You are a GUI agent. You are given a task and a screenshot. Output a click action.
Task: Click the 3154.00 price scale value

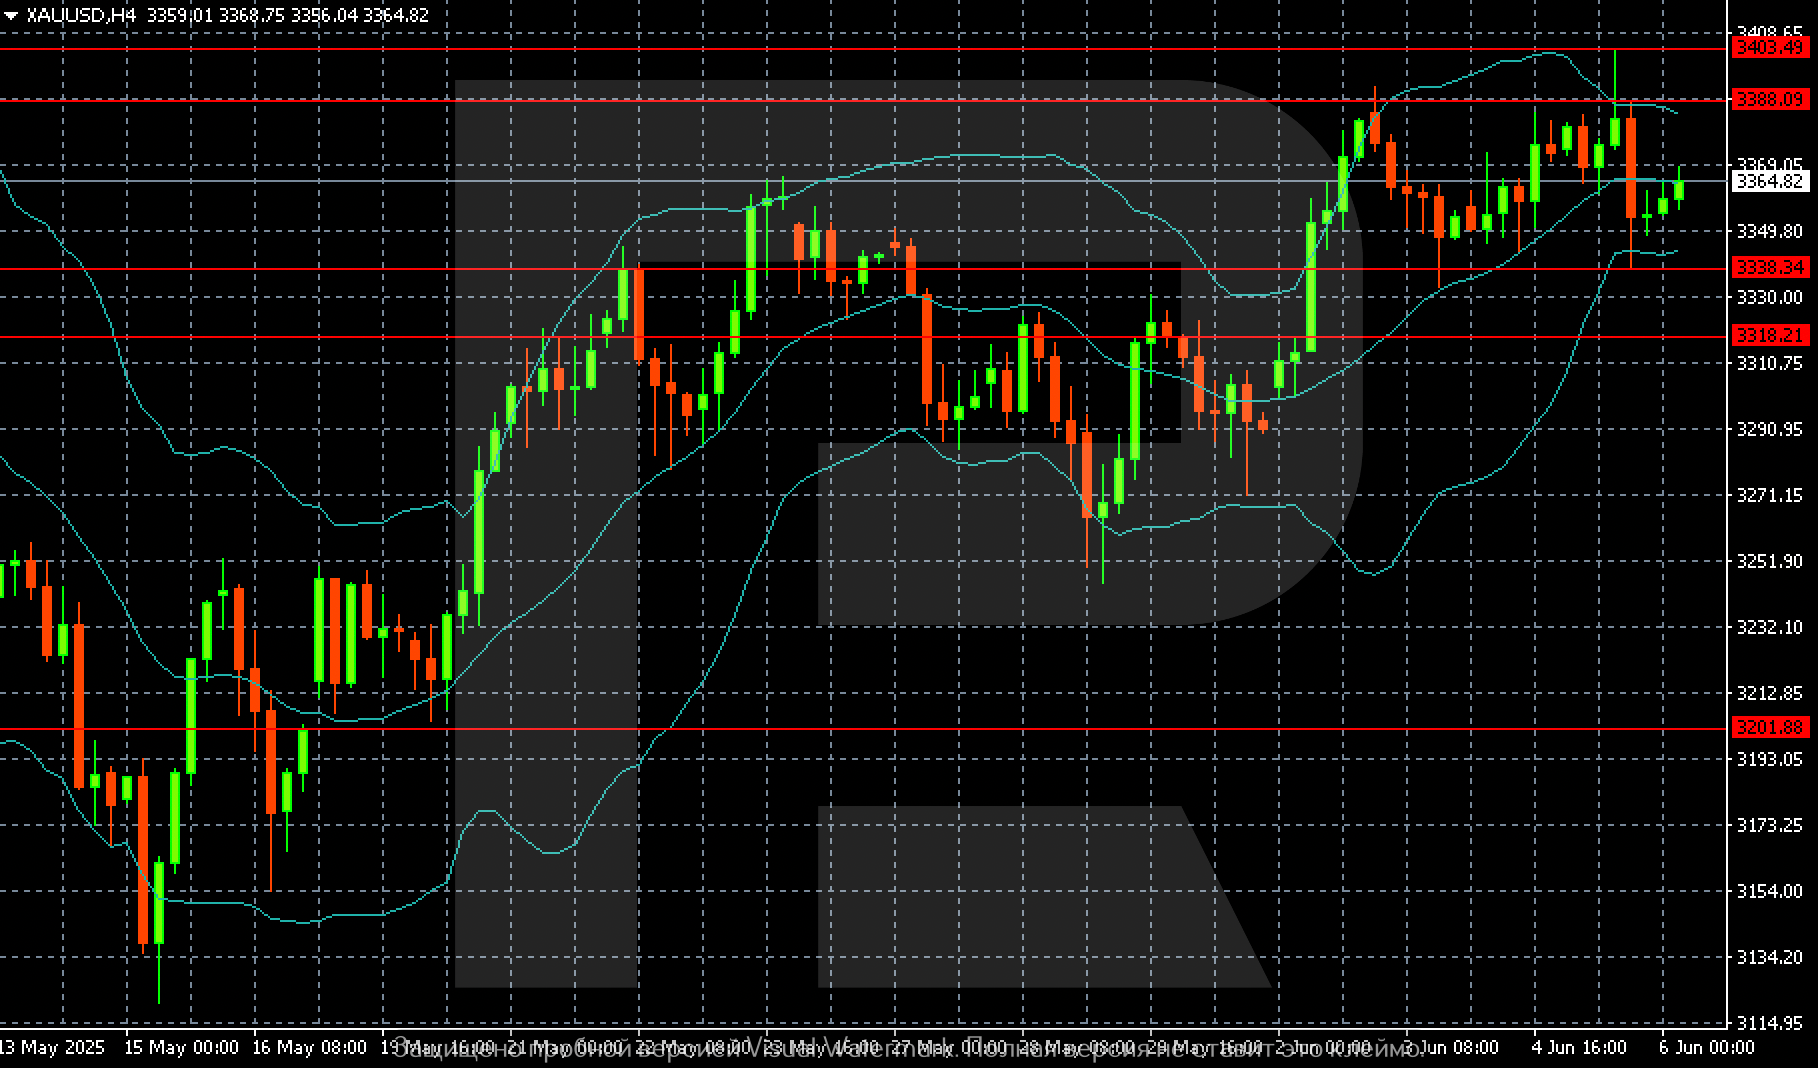pyautogui.click(x=1770, y=891)
